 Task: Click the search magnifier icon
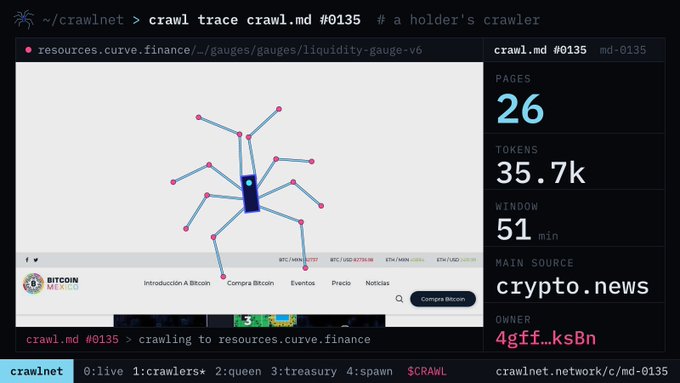click(399, 299)
